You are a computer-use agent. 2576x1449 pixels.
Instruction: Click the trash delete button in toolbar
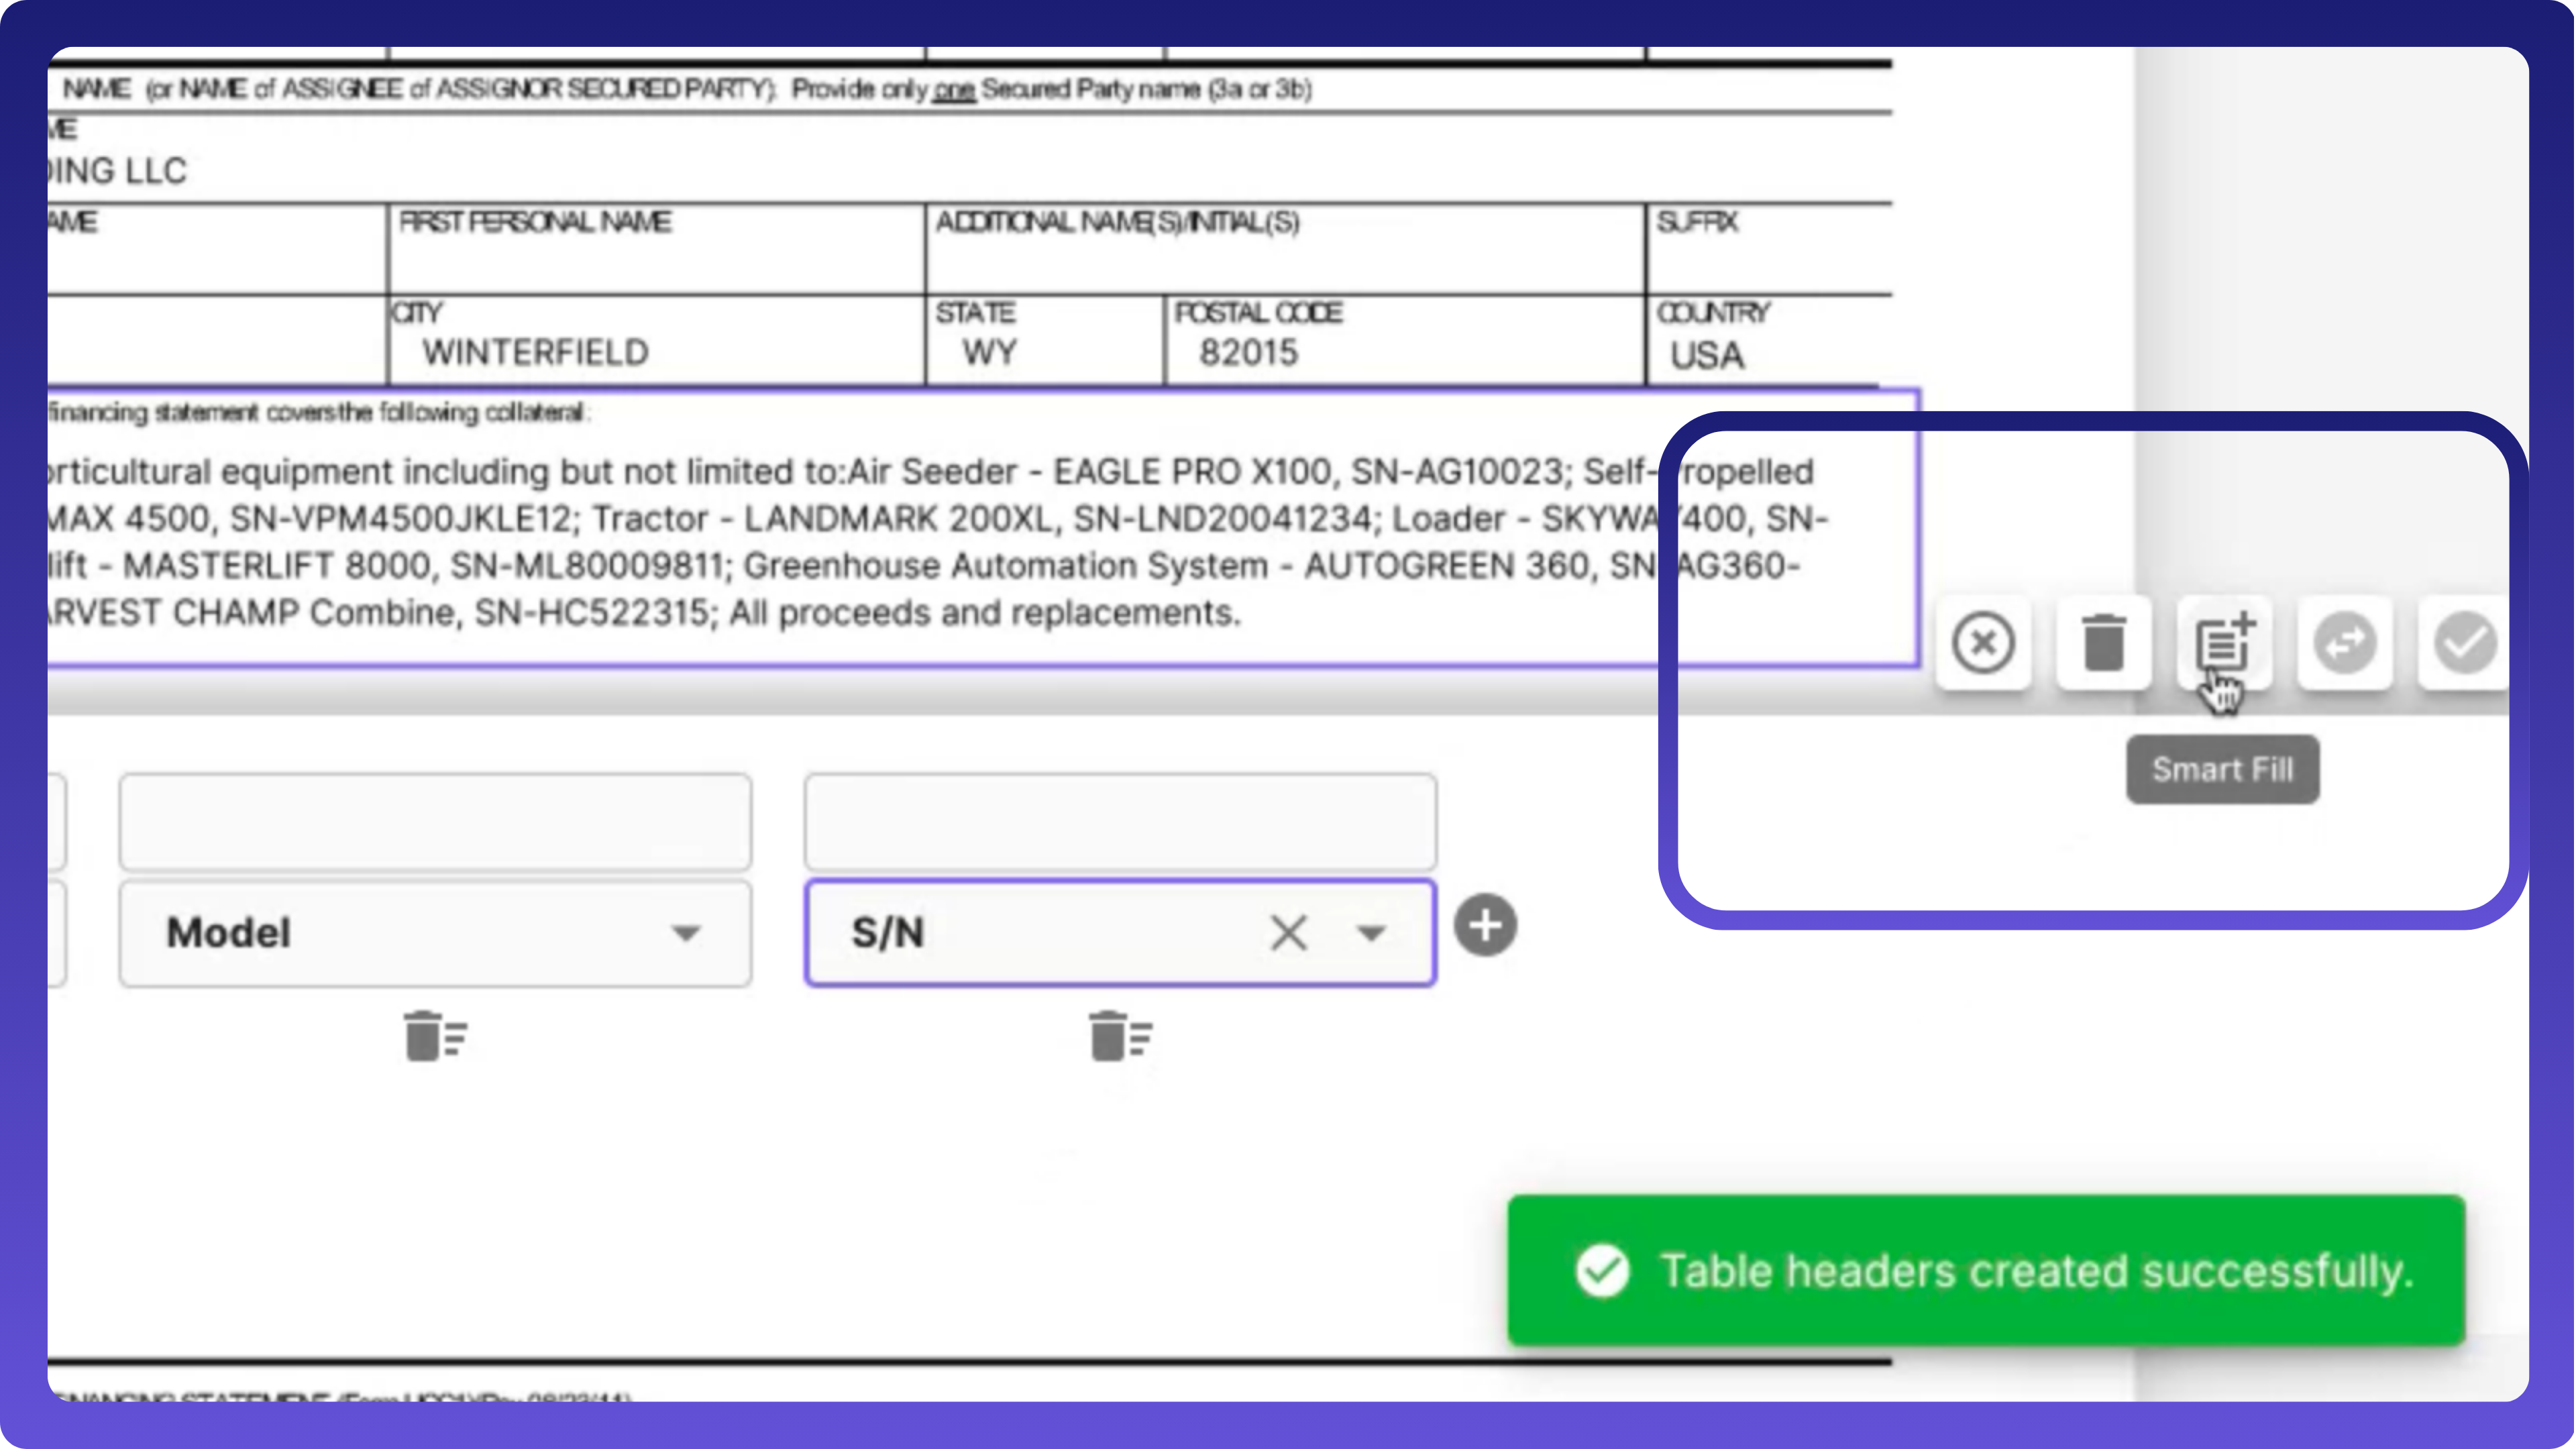2103,643
